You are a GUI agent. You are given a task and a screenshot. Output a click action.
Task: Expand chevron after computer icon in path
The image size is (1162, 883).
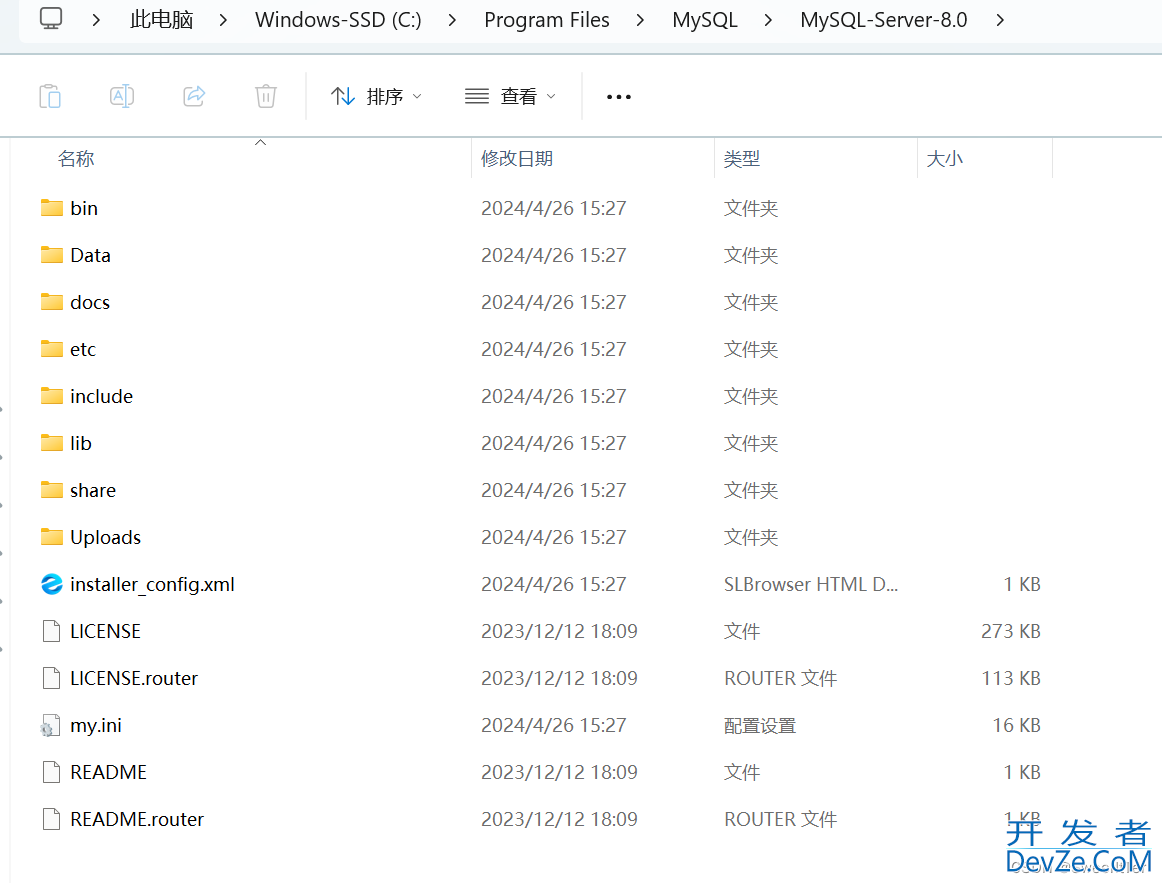(x=96, y=20)
